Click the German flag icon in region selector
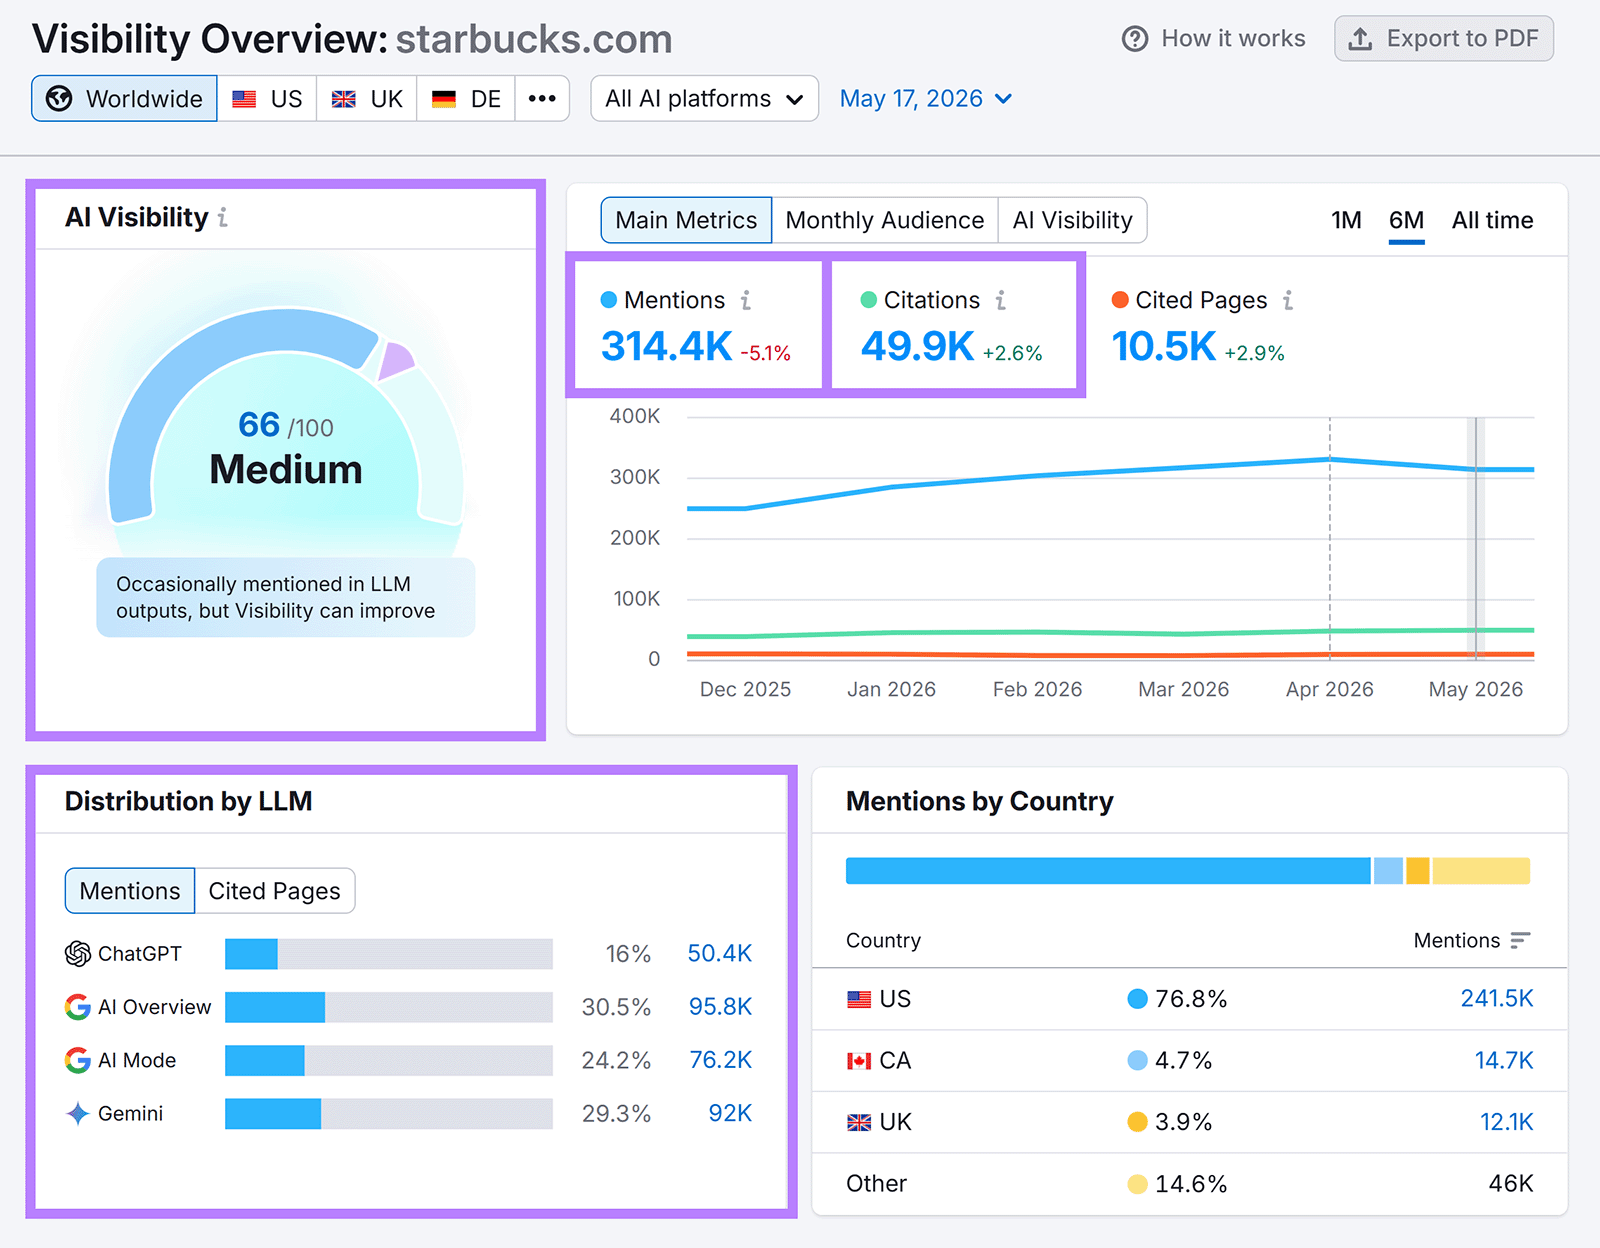Image resolution: width=1600 pixels, height=1248 pixels. coord(444,99)
